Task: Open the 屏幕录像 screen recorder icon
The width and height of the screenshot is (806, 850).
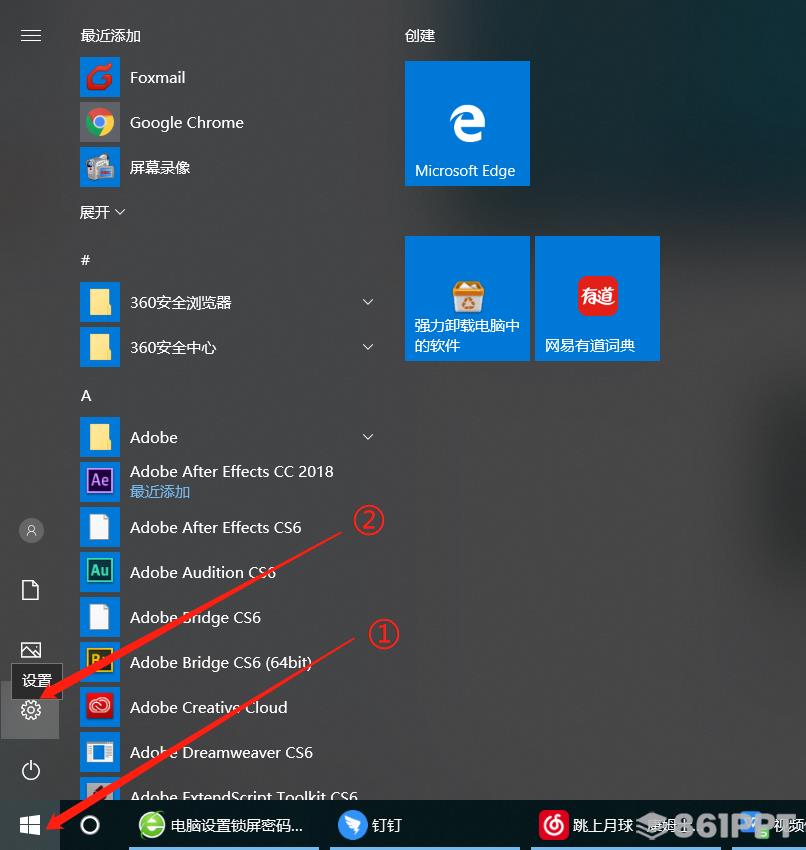Action: click(100, 168)
